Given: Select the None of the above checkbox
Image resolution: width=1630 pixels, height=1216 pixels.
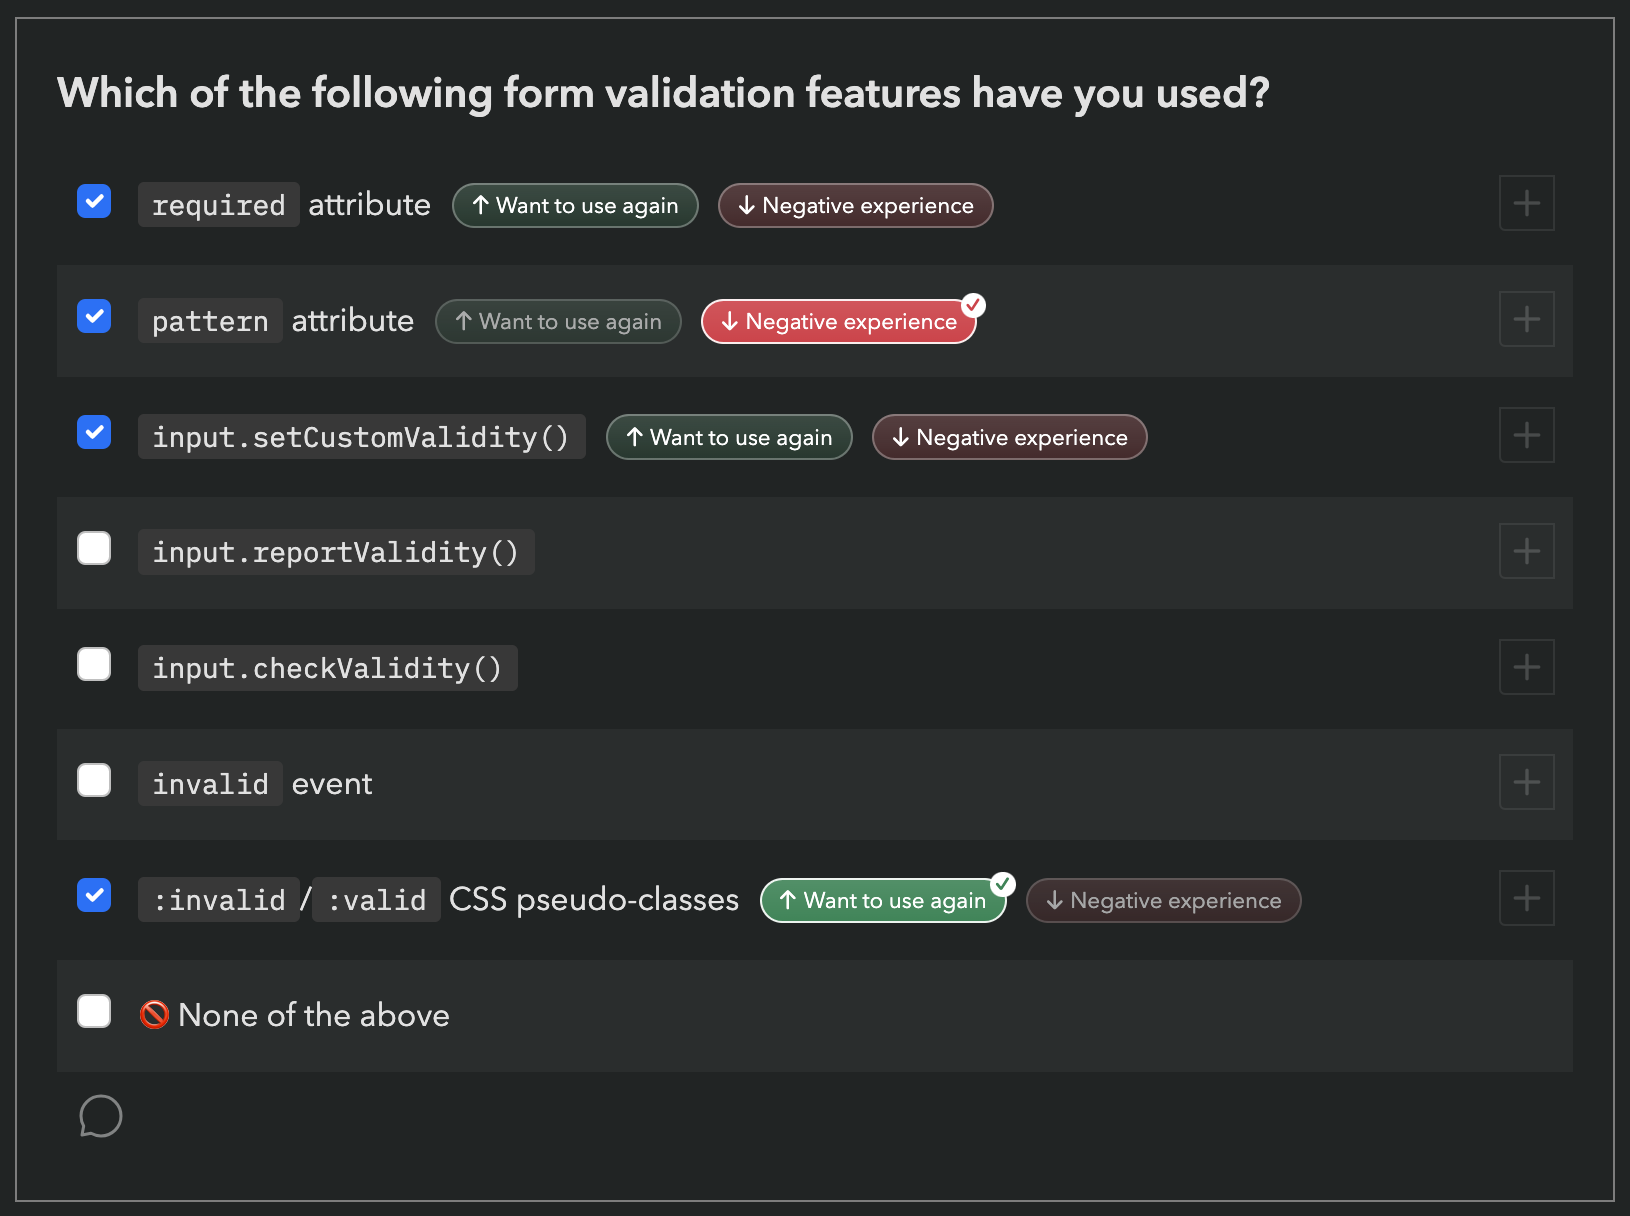Looking at the screenshot, I should point(93,1011).
